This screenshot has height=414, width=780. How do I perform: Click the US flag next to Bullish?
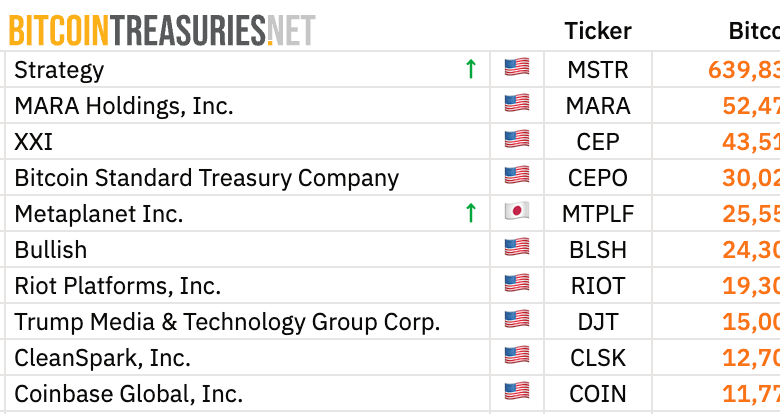pos(517,247)
